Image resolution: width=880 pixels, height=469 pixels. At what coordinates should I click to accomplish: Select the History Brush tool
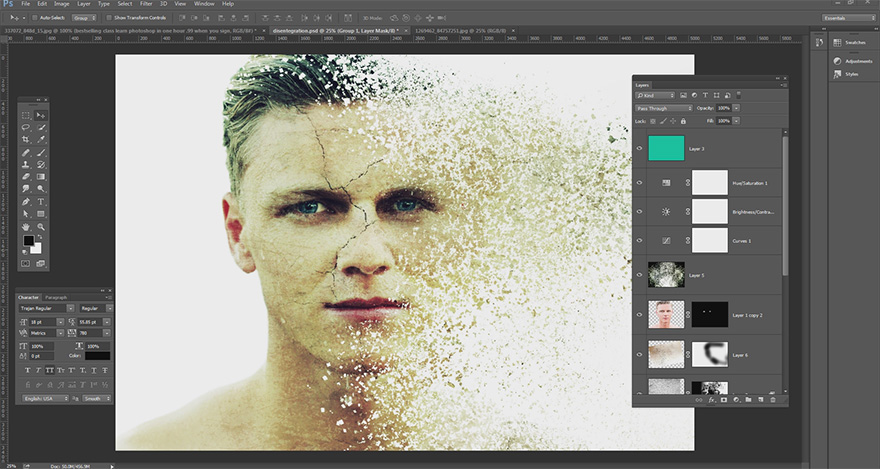point(41,165)
